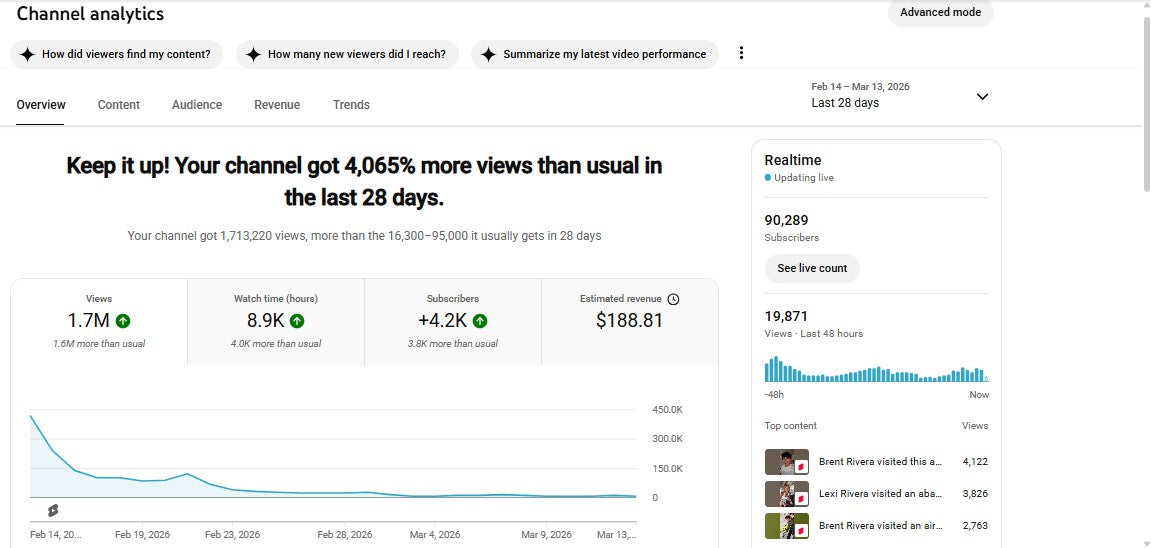Open the Audience tab
Screen dimensions: 1151x548
click(197, 105)
